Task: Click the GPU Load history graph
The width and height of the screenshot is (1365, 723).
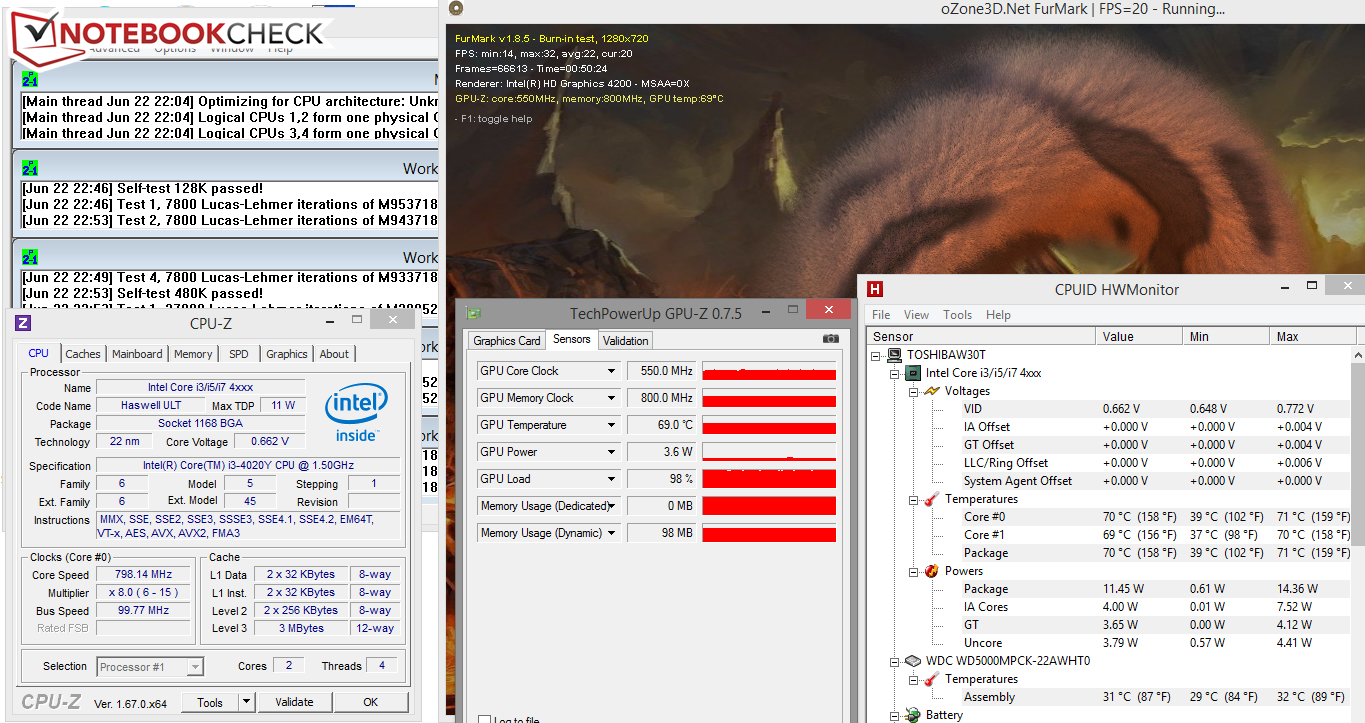Action: click(769, 479)
